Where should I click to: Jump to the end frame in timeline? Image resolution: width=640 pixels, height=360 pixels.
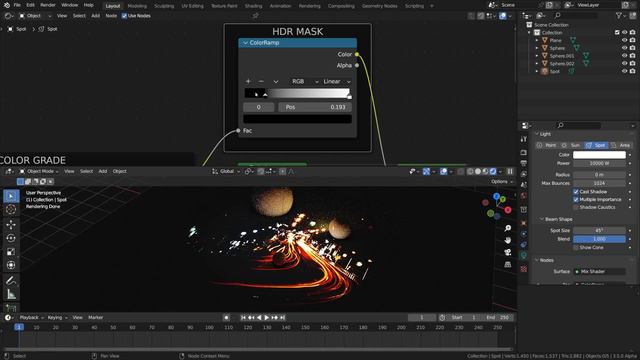pos(282,318)
